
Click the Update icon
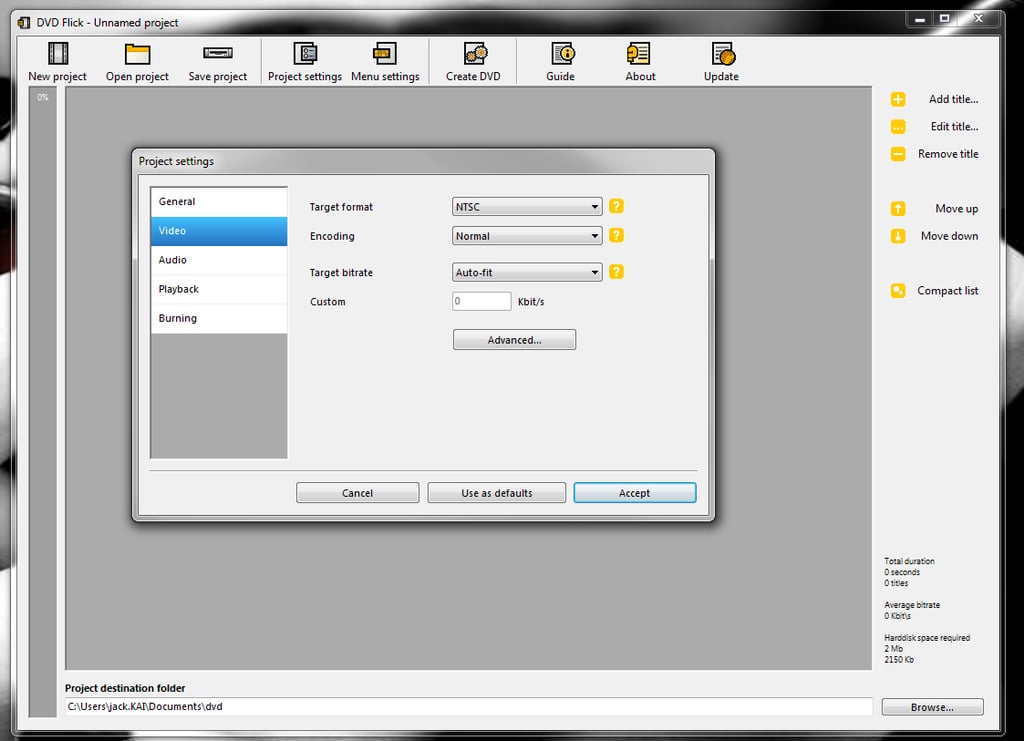(x=723, y=54)
